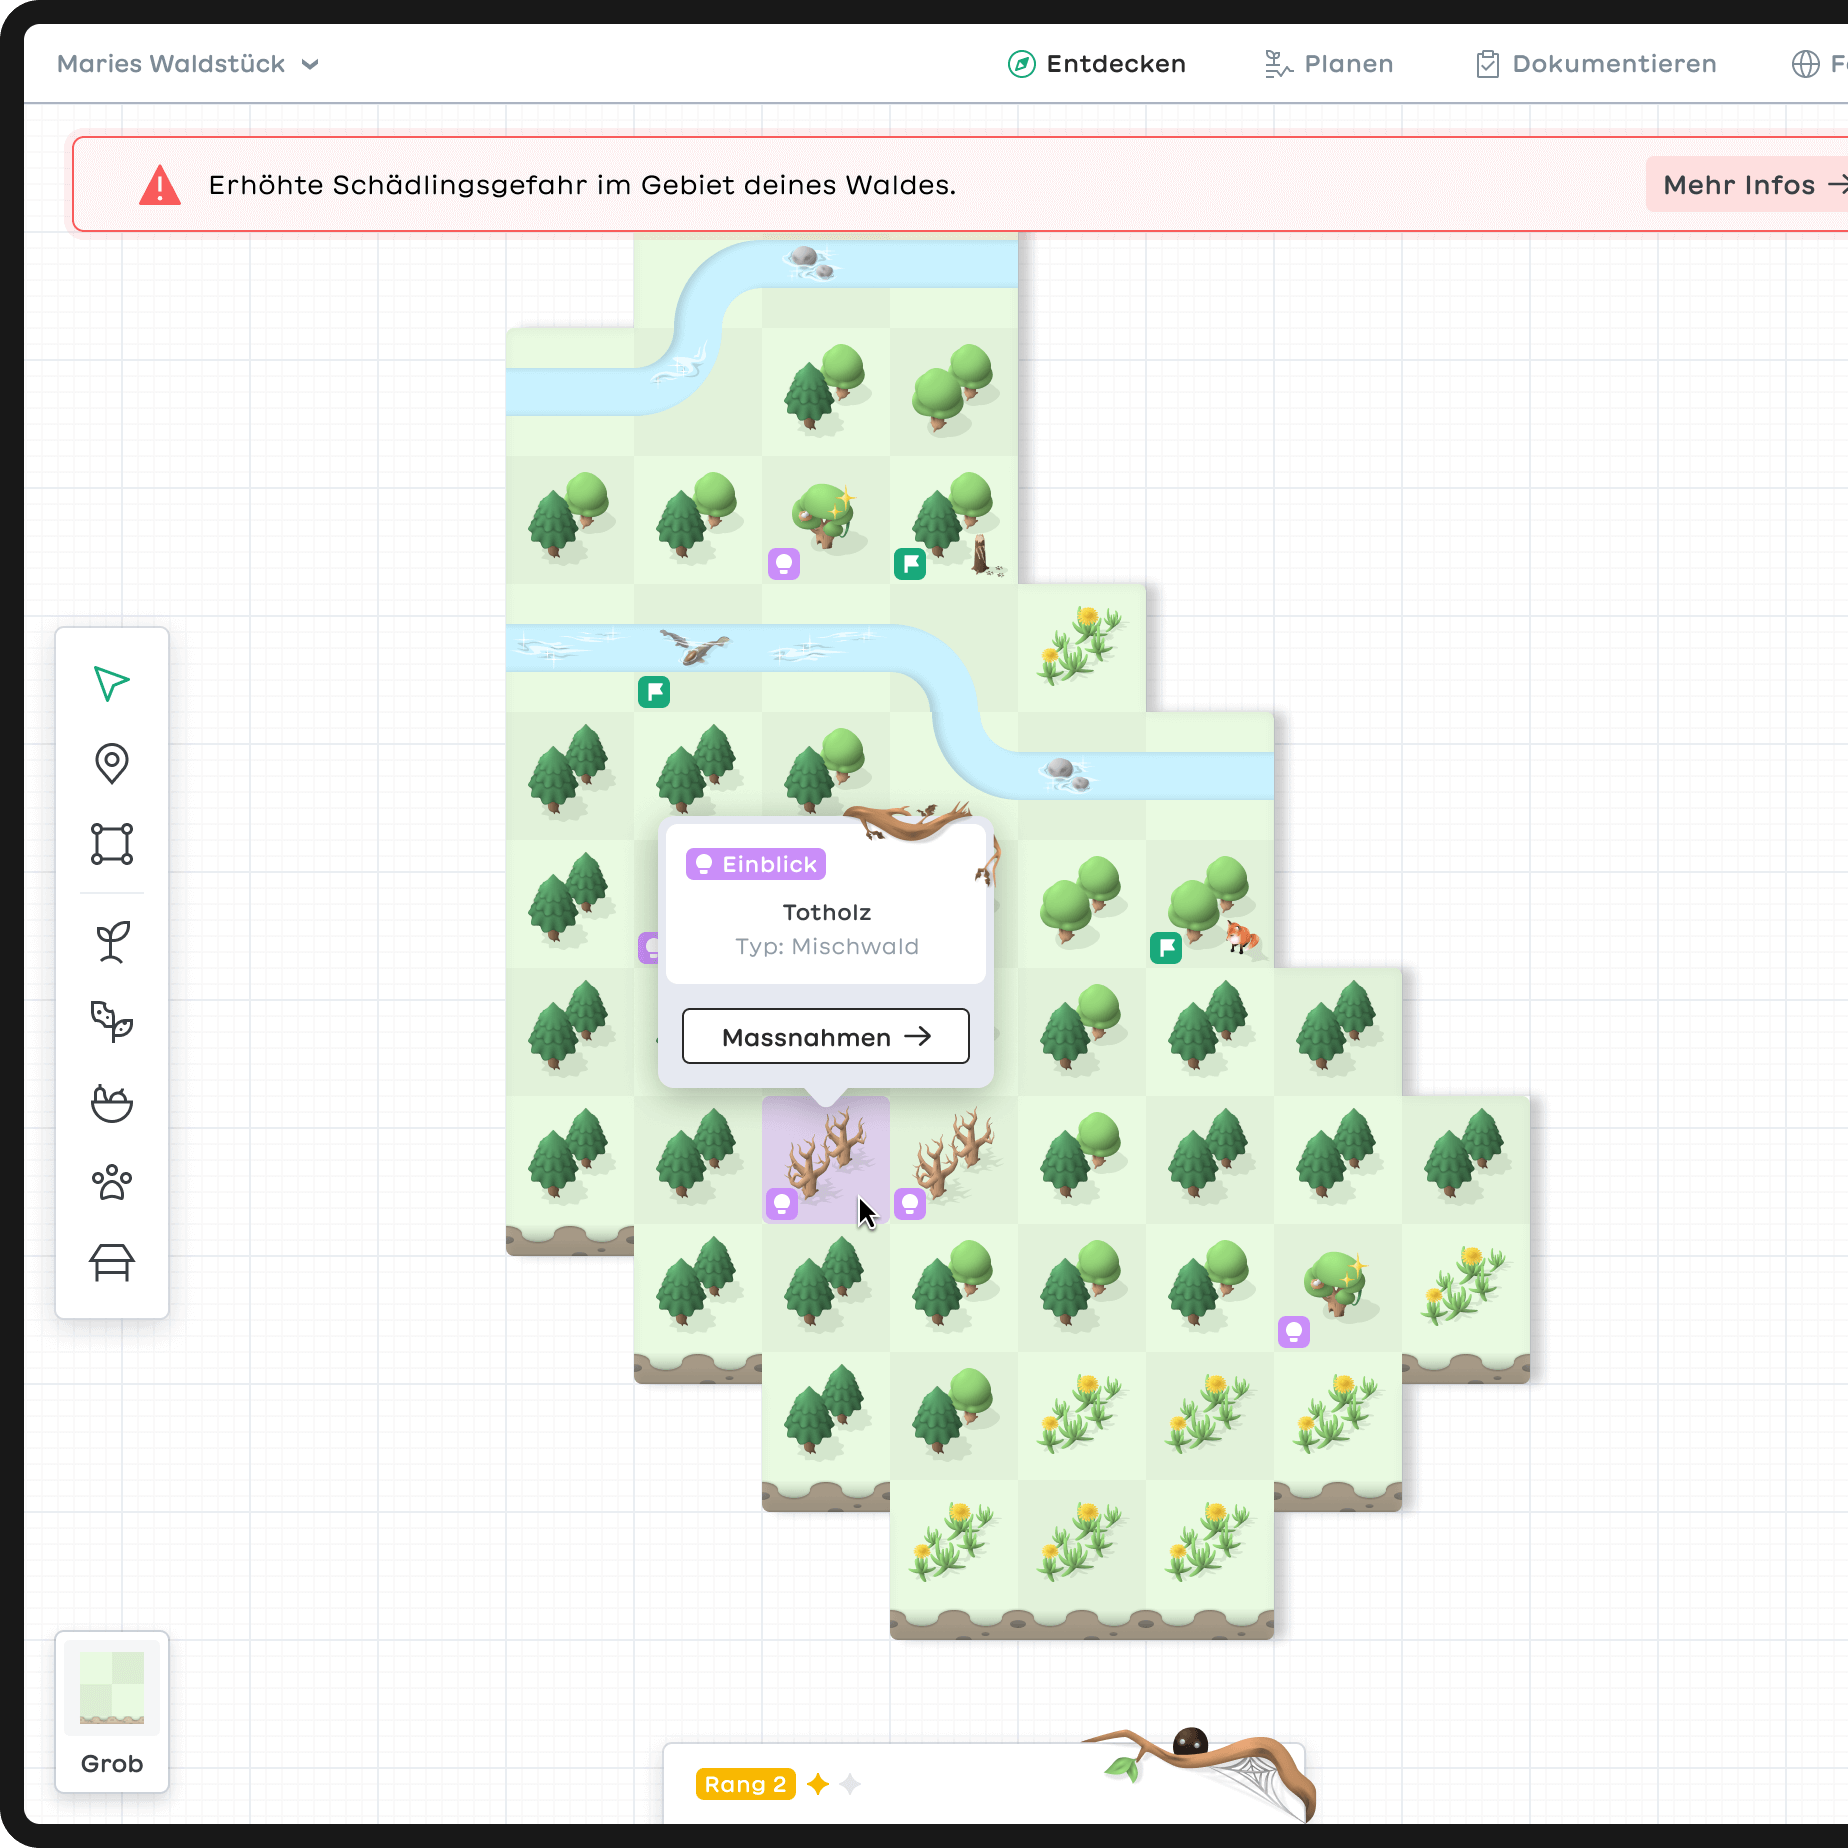This screenshot has width=1848, height=1848.
Task: Click the Massnahmen button
Action: (x=826, y=1036)
